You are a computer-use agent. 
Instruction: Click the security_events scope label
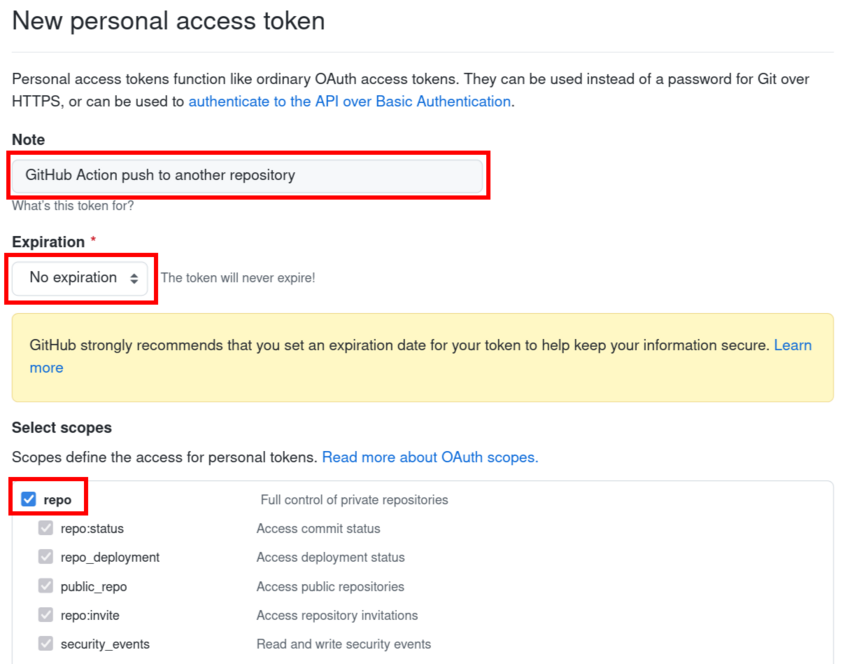coord(105,644)
